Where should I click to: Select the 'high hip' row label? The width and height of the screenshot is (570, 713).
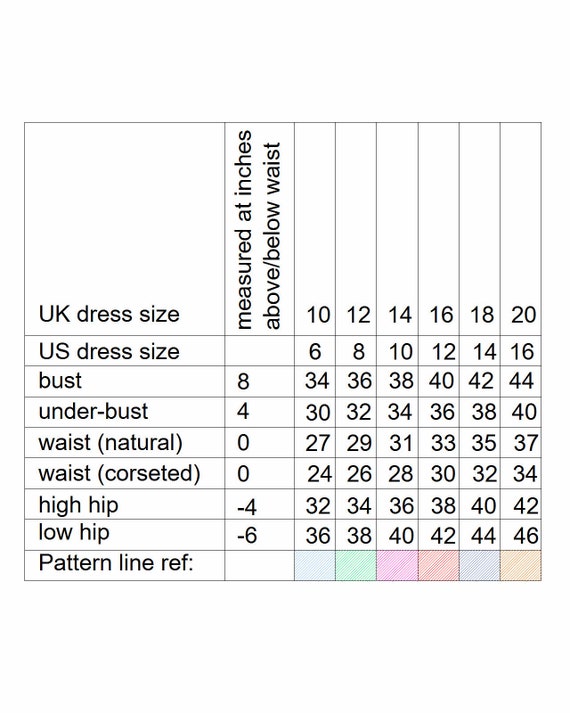(x=78, y=506)
